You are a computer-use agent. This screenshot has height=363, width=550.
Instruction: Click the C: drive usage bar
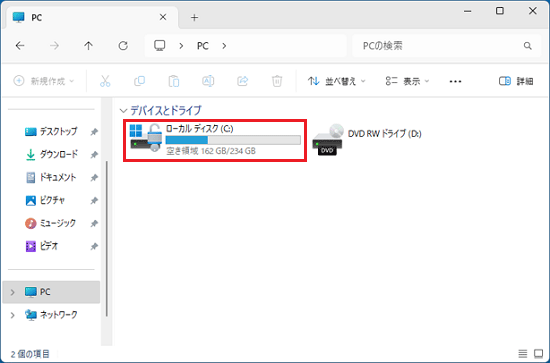(233, 140)
